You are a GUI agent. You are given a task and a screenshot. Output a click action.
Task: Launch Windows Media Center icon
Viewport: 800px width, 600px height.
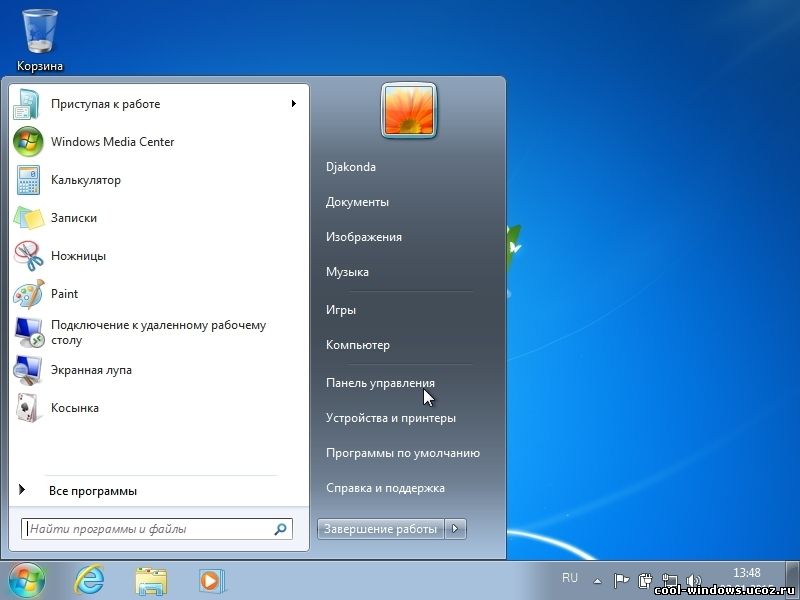click(x=28, y=142)
